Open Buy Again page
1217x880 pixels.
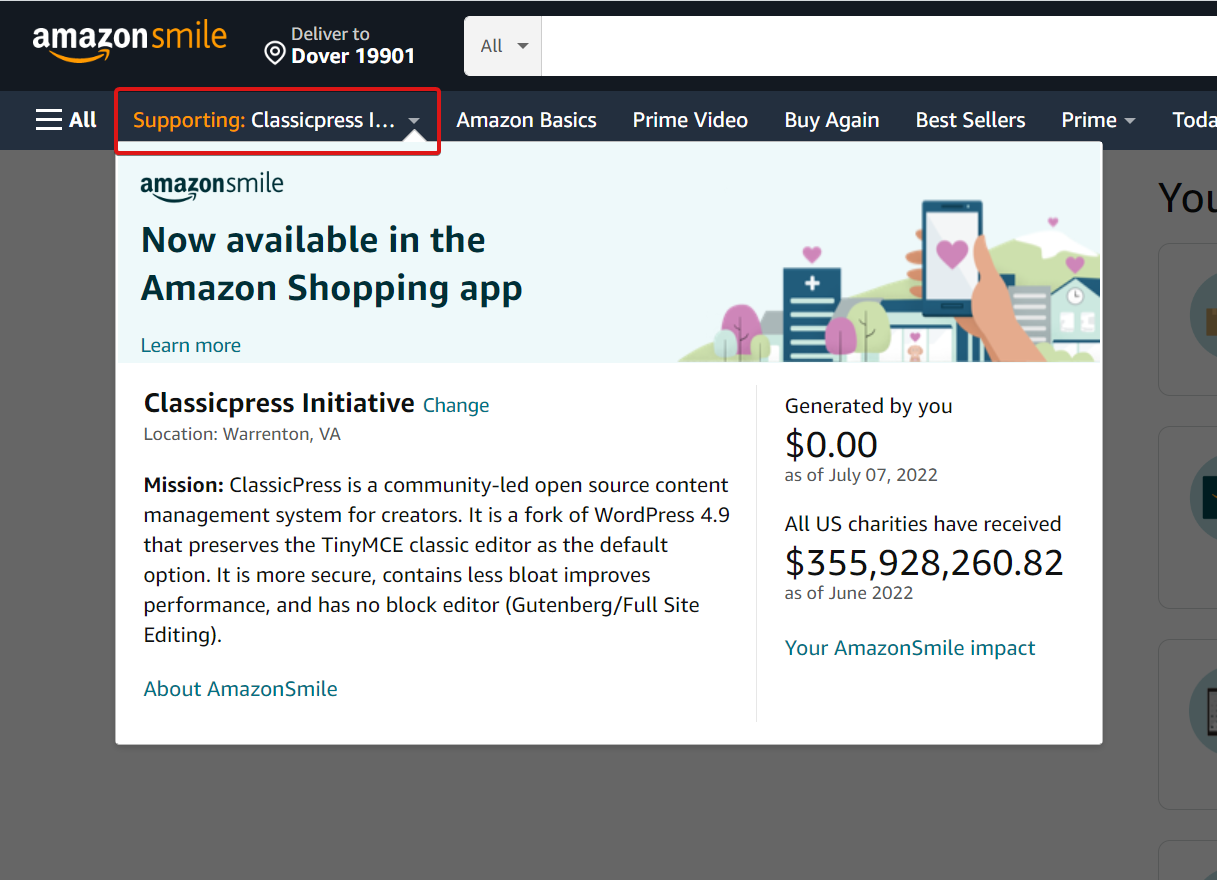(x=832, y=120)
